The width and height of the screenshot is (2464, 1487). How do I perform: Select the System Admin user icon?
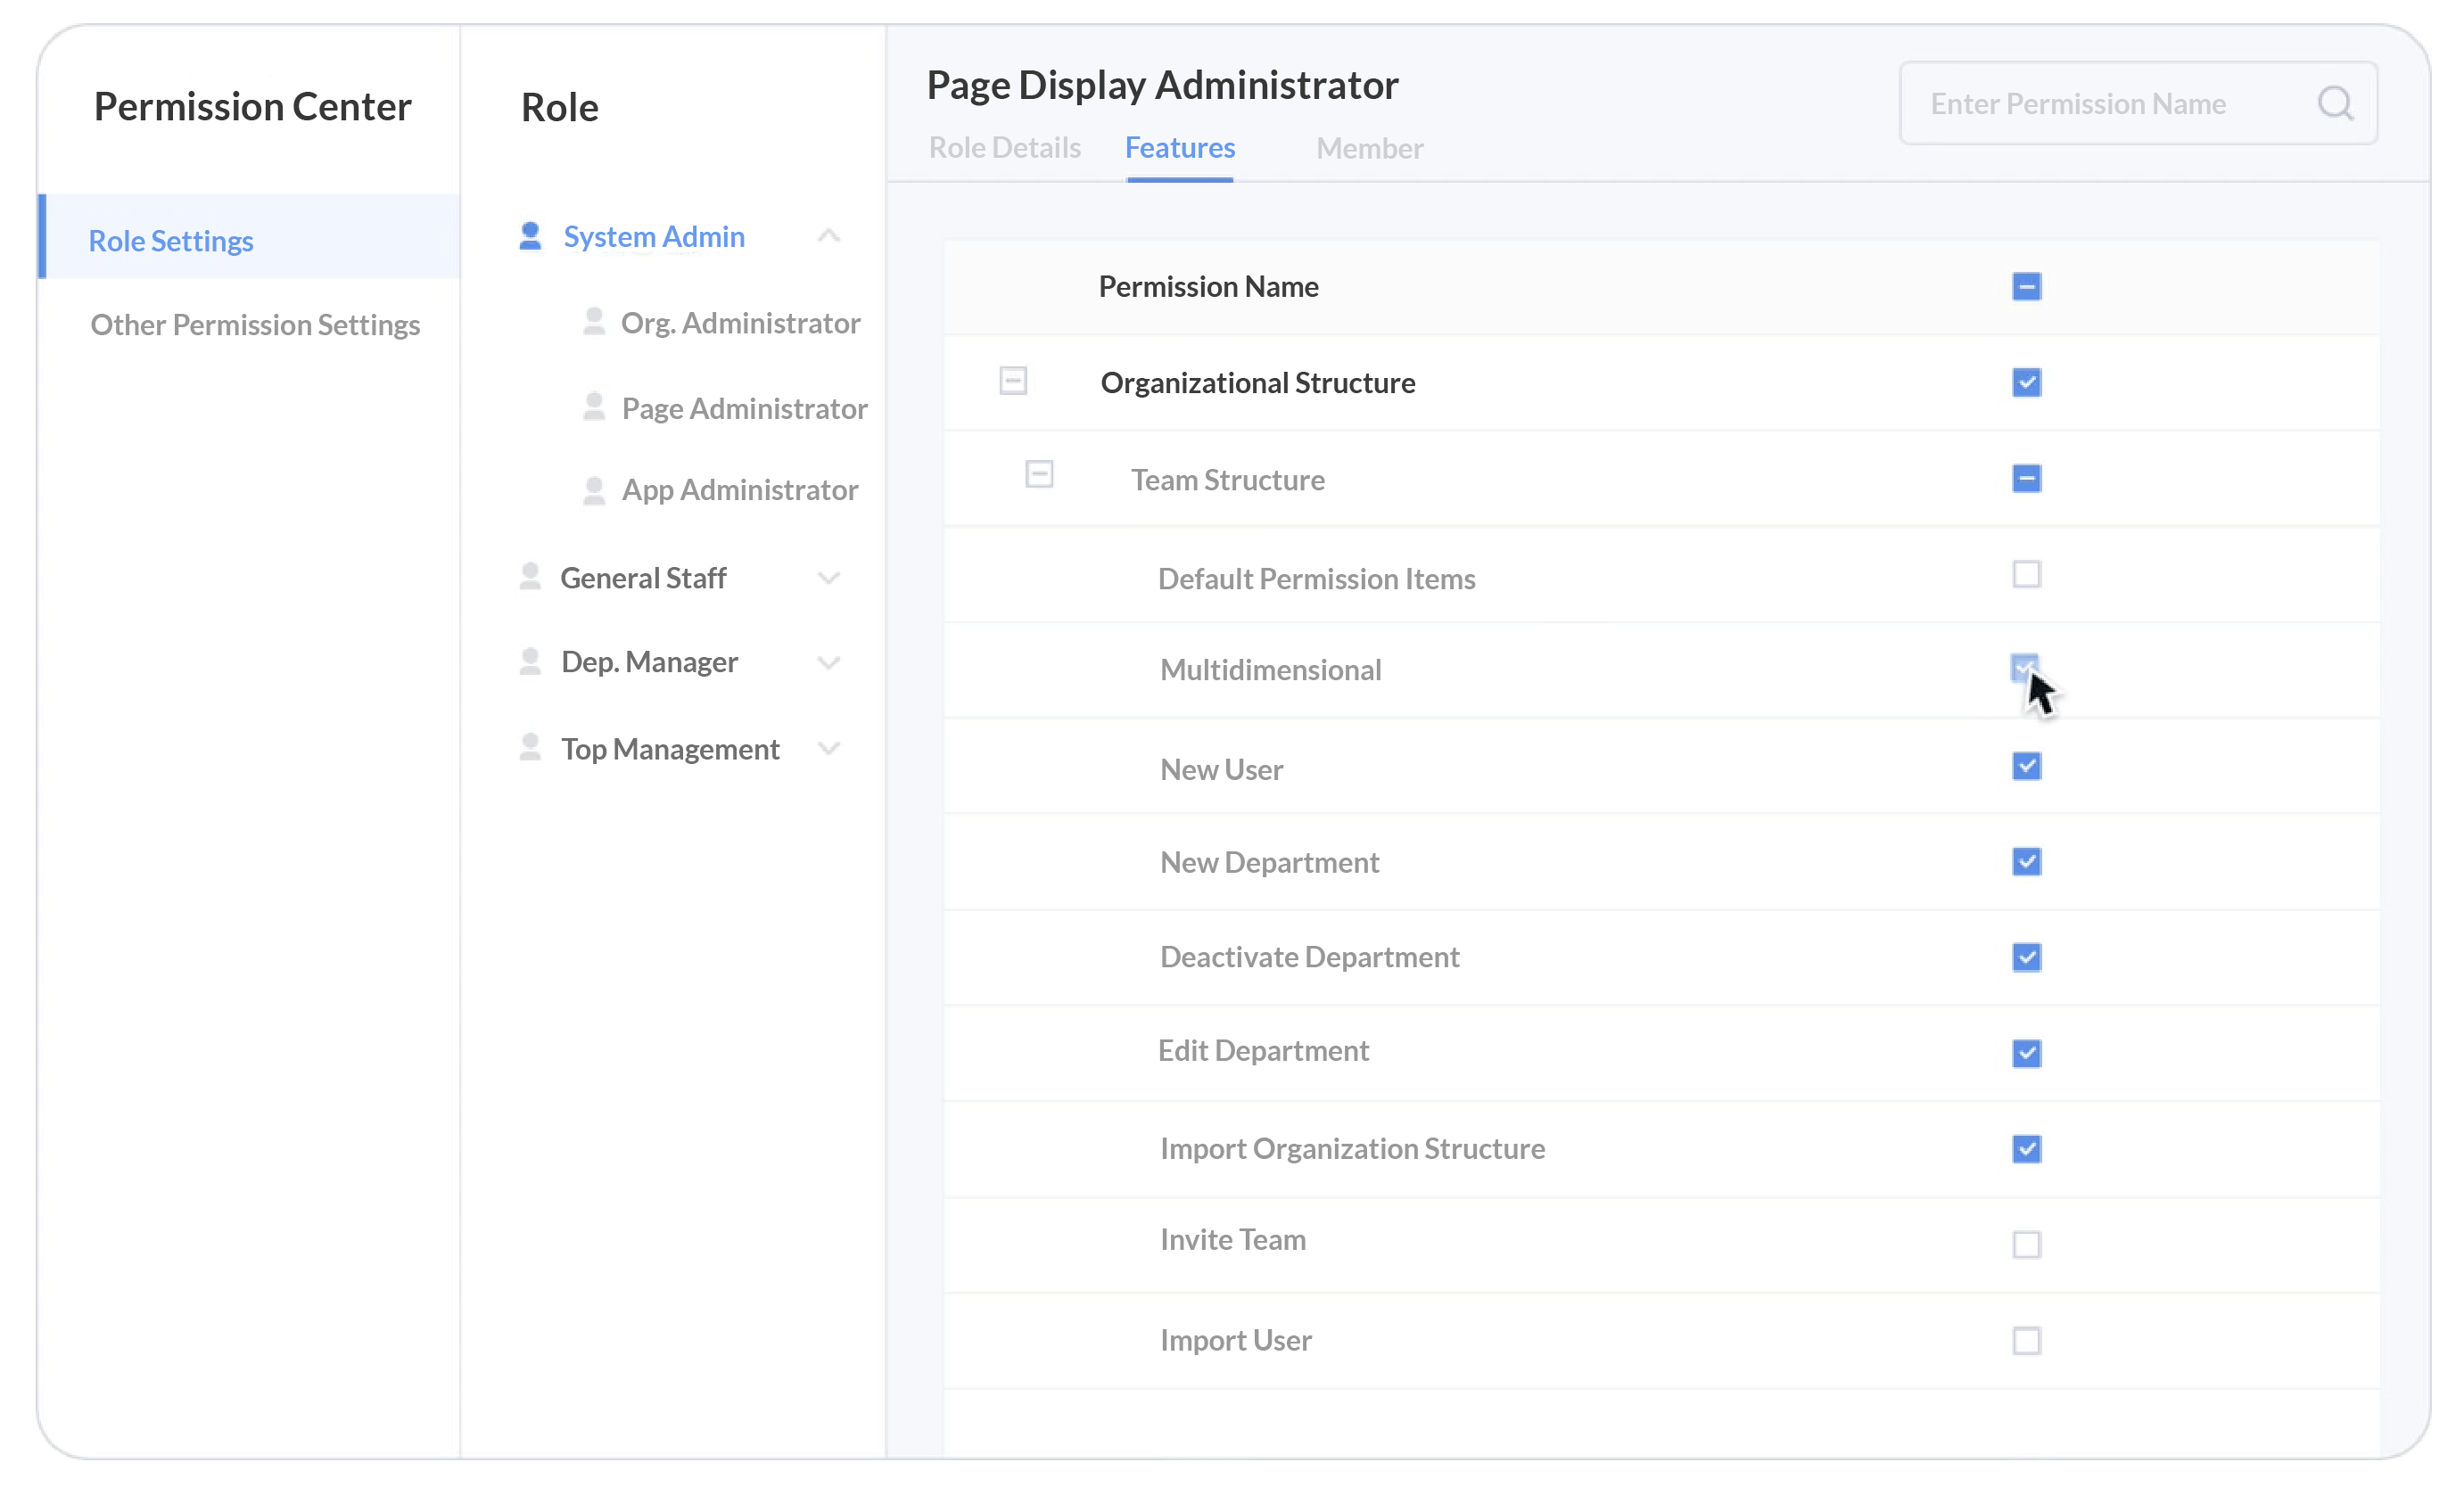[x=531, y=236]
